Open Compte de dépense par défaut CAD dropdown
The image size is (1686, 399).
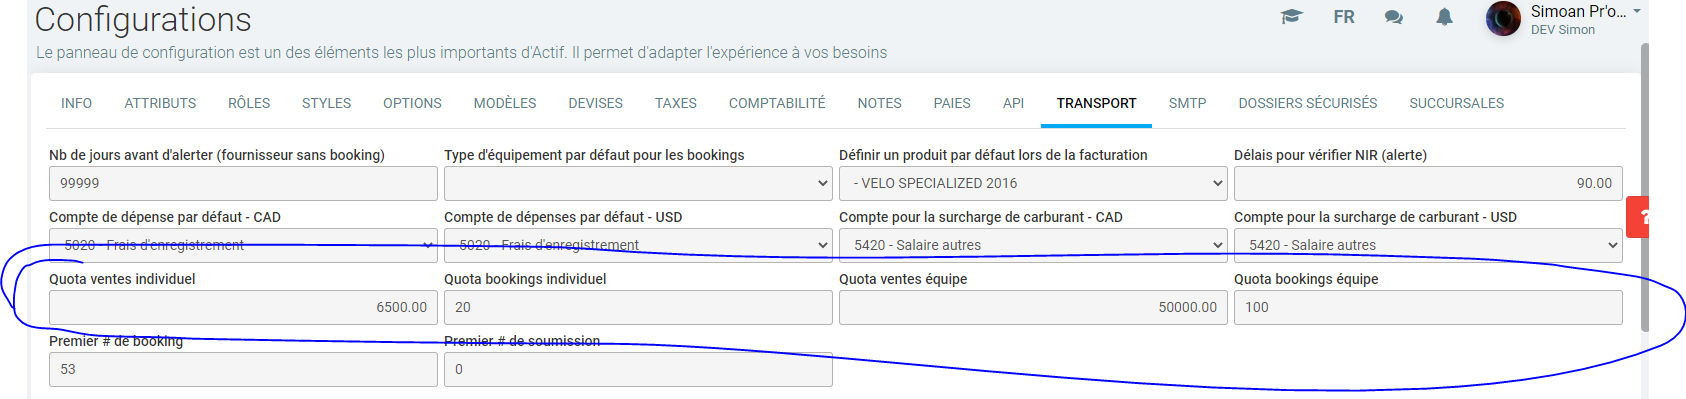[243, 245]
